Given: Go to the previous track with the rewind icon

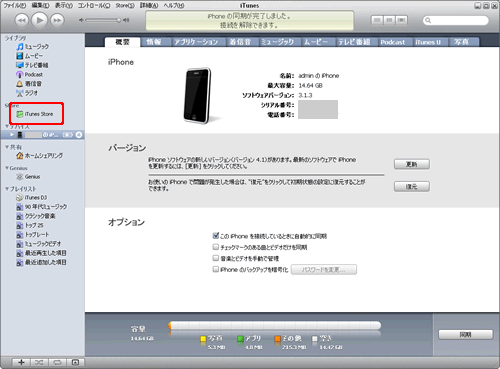Looking at the screenshot, I should pos(22,20).
